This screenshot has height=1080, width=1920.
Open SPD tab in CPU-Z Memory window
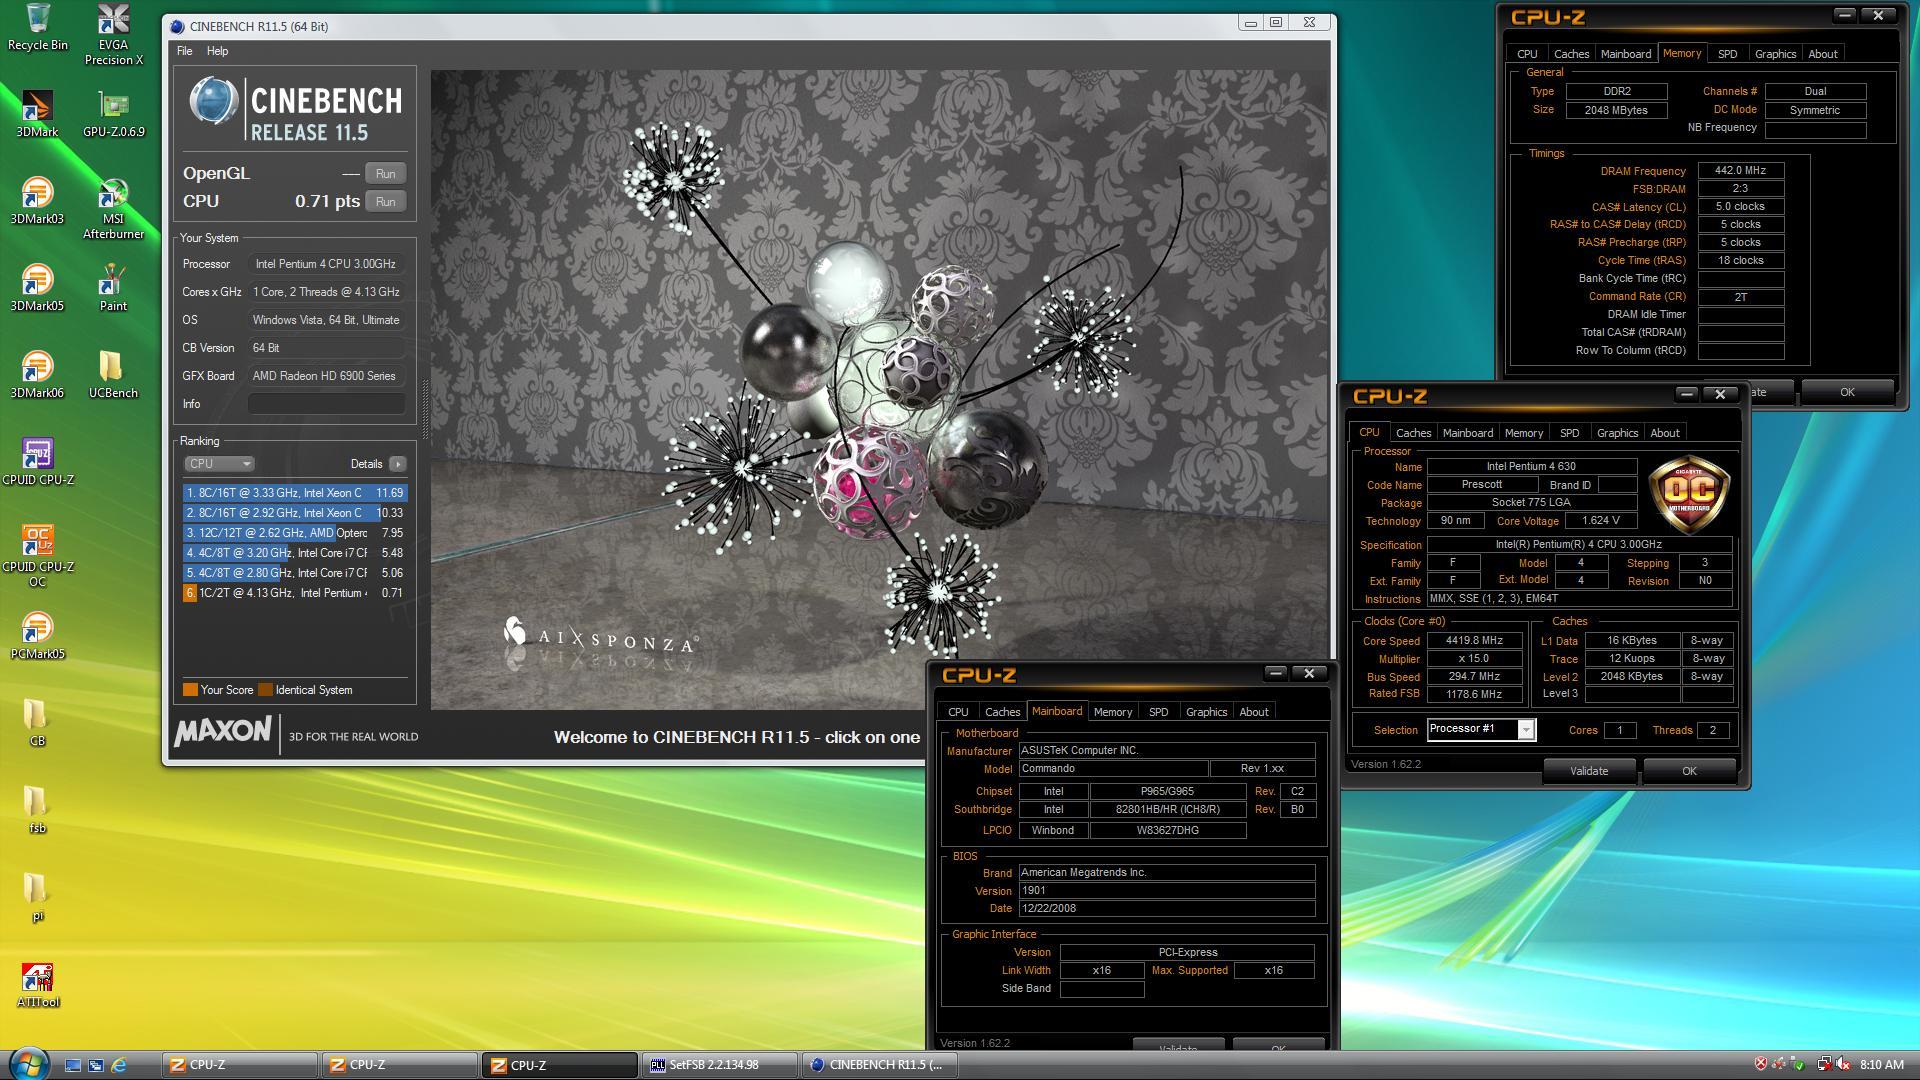(x=1727, y=54)
